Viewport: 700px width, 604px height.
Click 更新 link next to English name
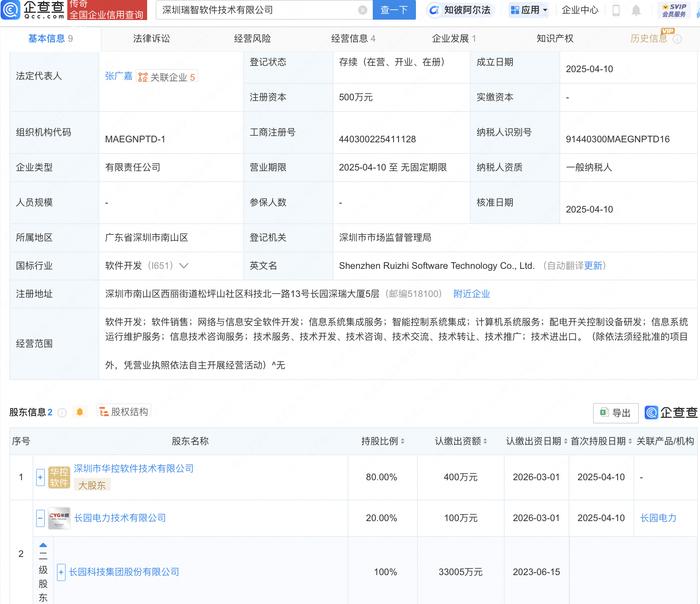point(593,266)
